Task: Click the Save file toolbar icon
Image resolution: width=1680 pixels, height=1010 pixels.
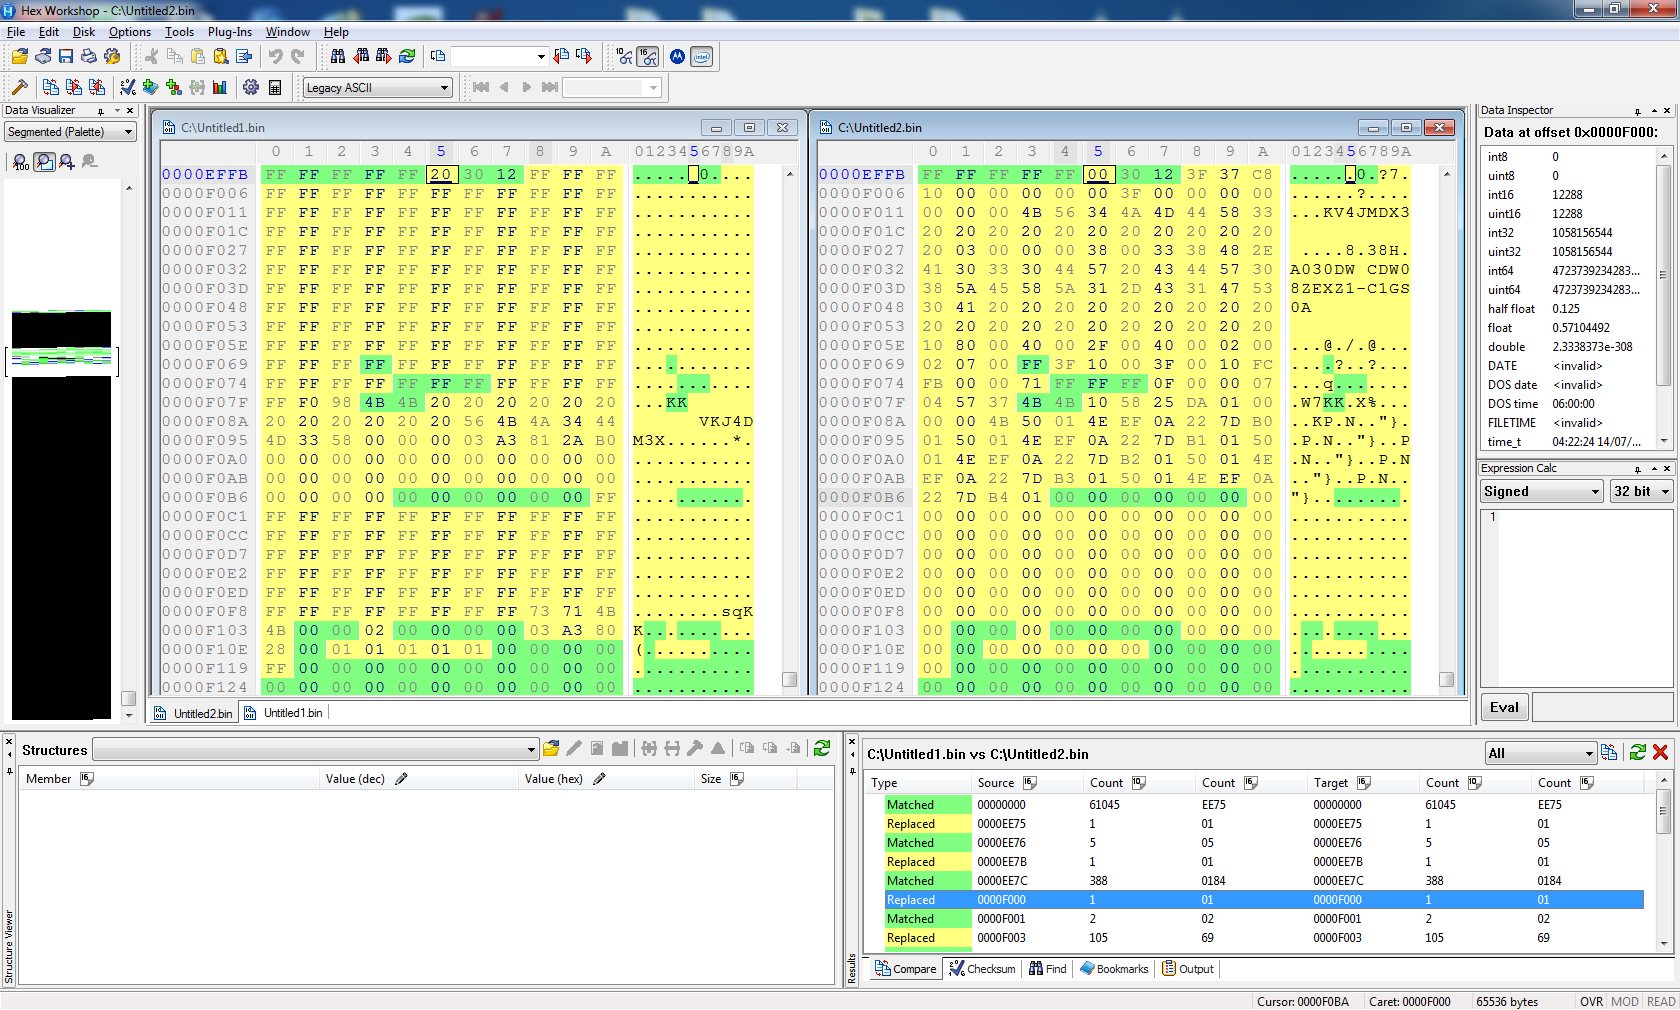Action: pos(66,57)
